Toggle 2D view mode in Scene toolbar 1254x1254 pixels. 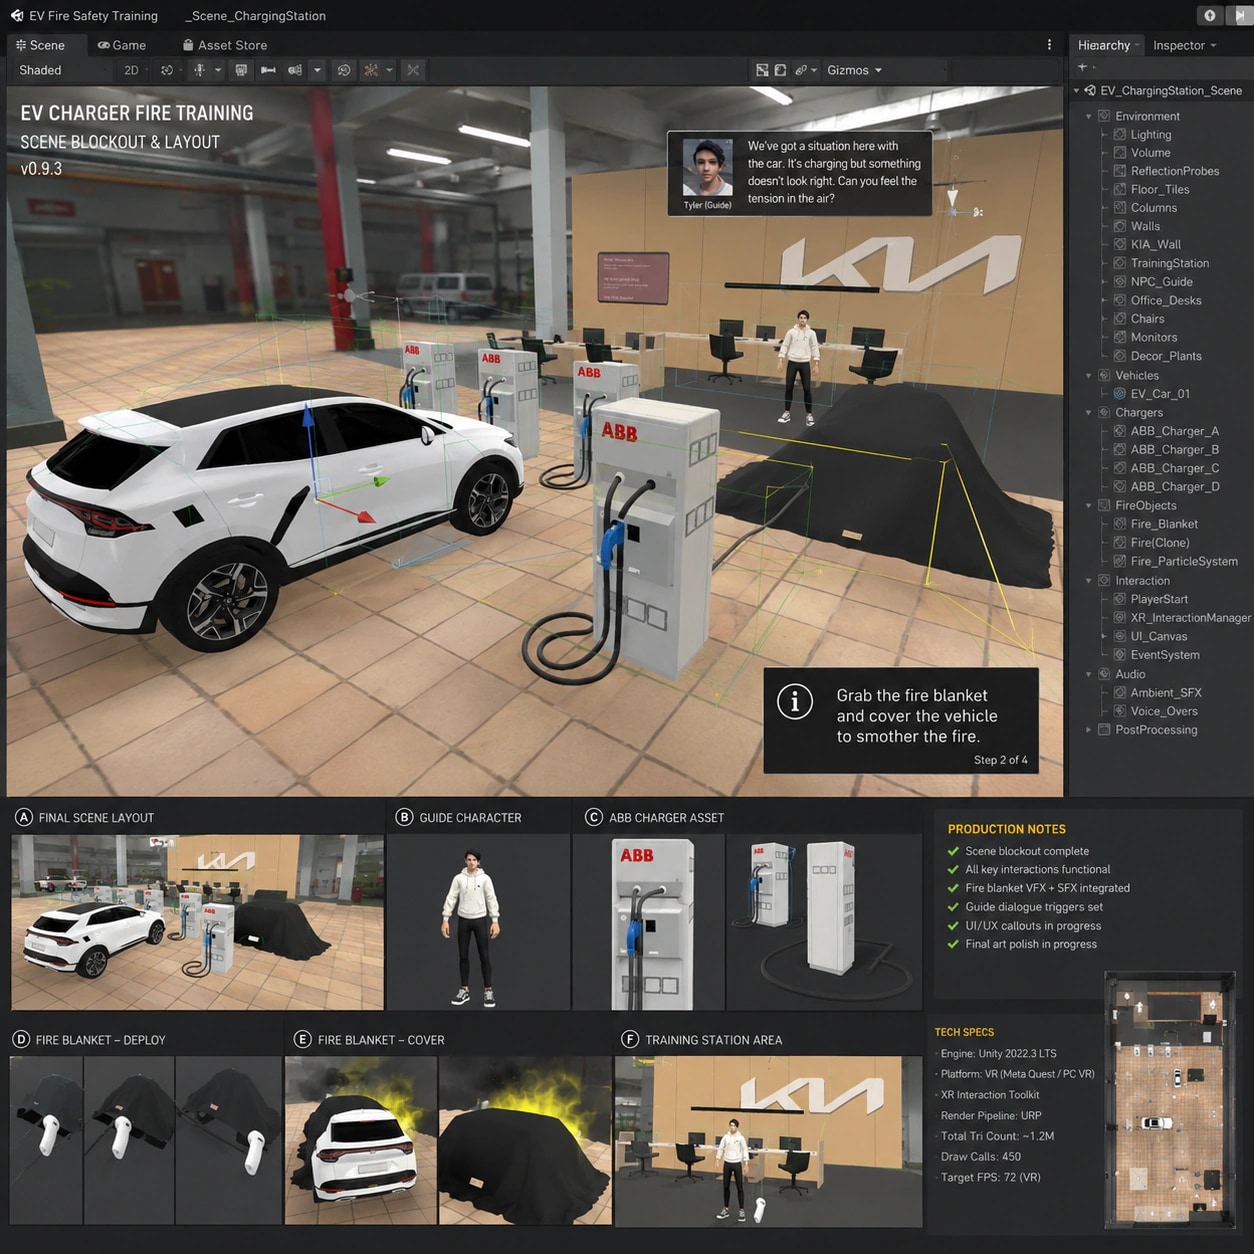[x=131, y=70]
